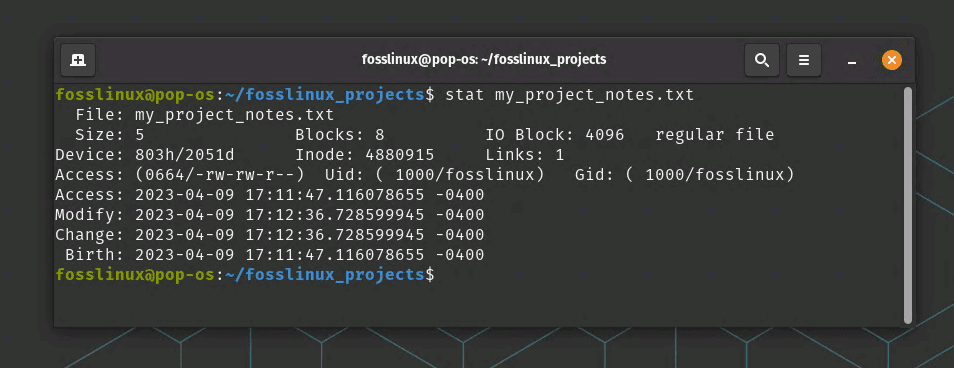
Task: Click the 'regular file' text
Action: [x=714, y=135]
